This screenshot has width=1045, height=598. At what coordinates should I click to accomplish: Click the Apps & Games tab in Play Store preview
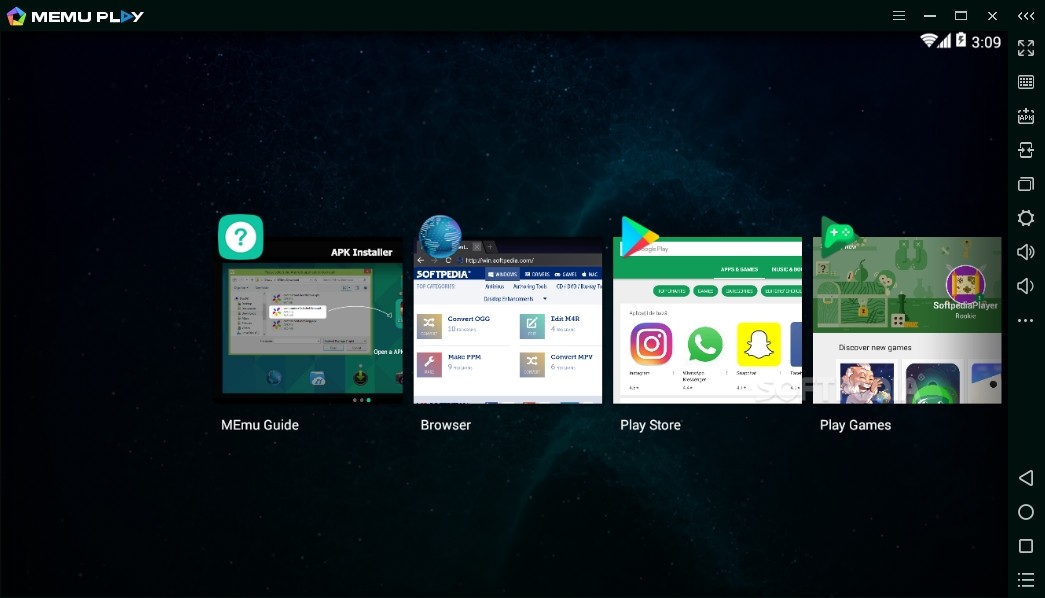pos(739,269)
